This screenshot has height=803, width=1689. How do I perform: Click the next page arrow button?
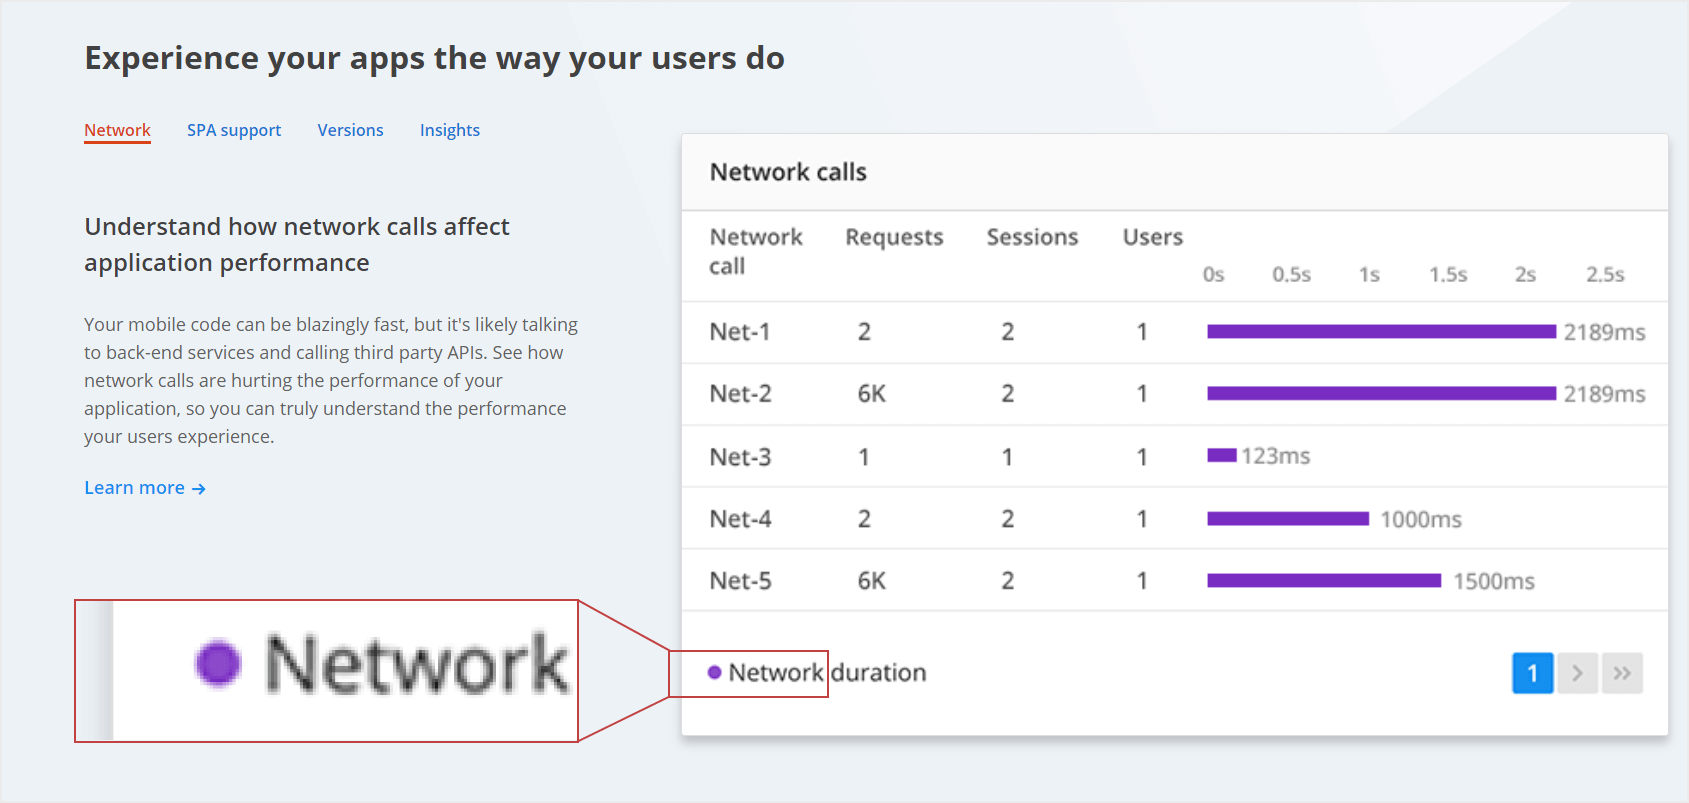click(x=1577, y=673)
